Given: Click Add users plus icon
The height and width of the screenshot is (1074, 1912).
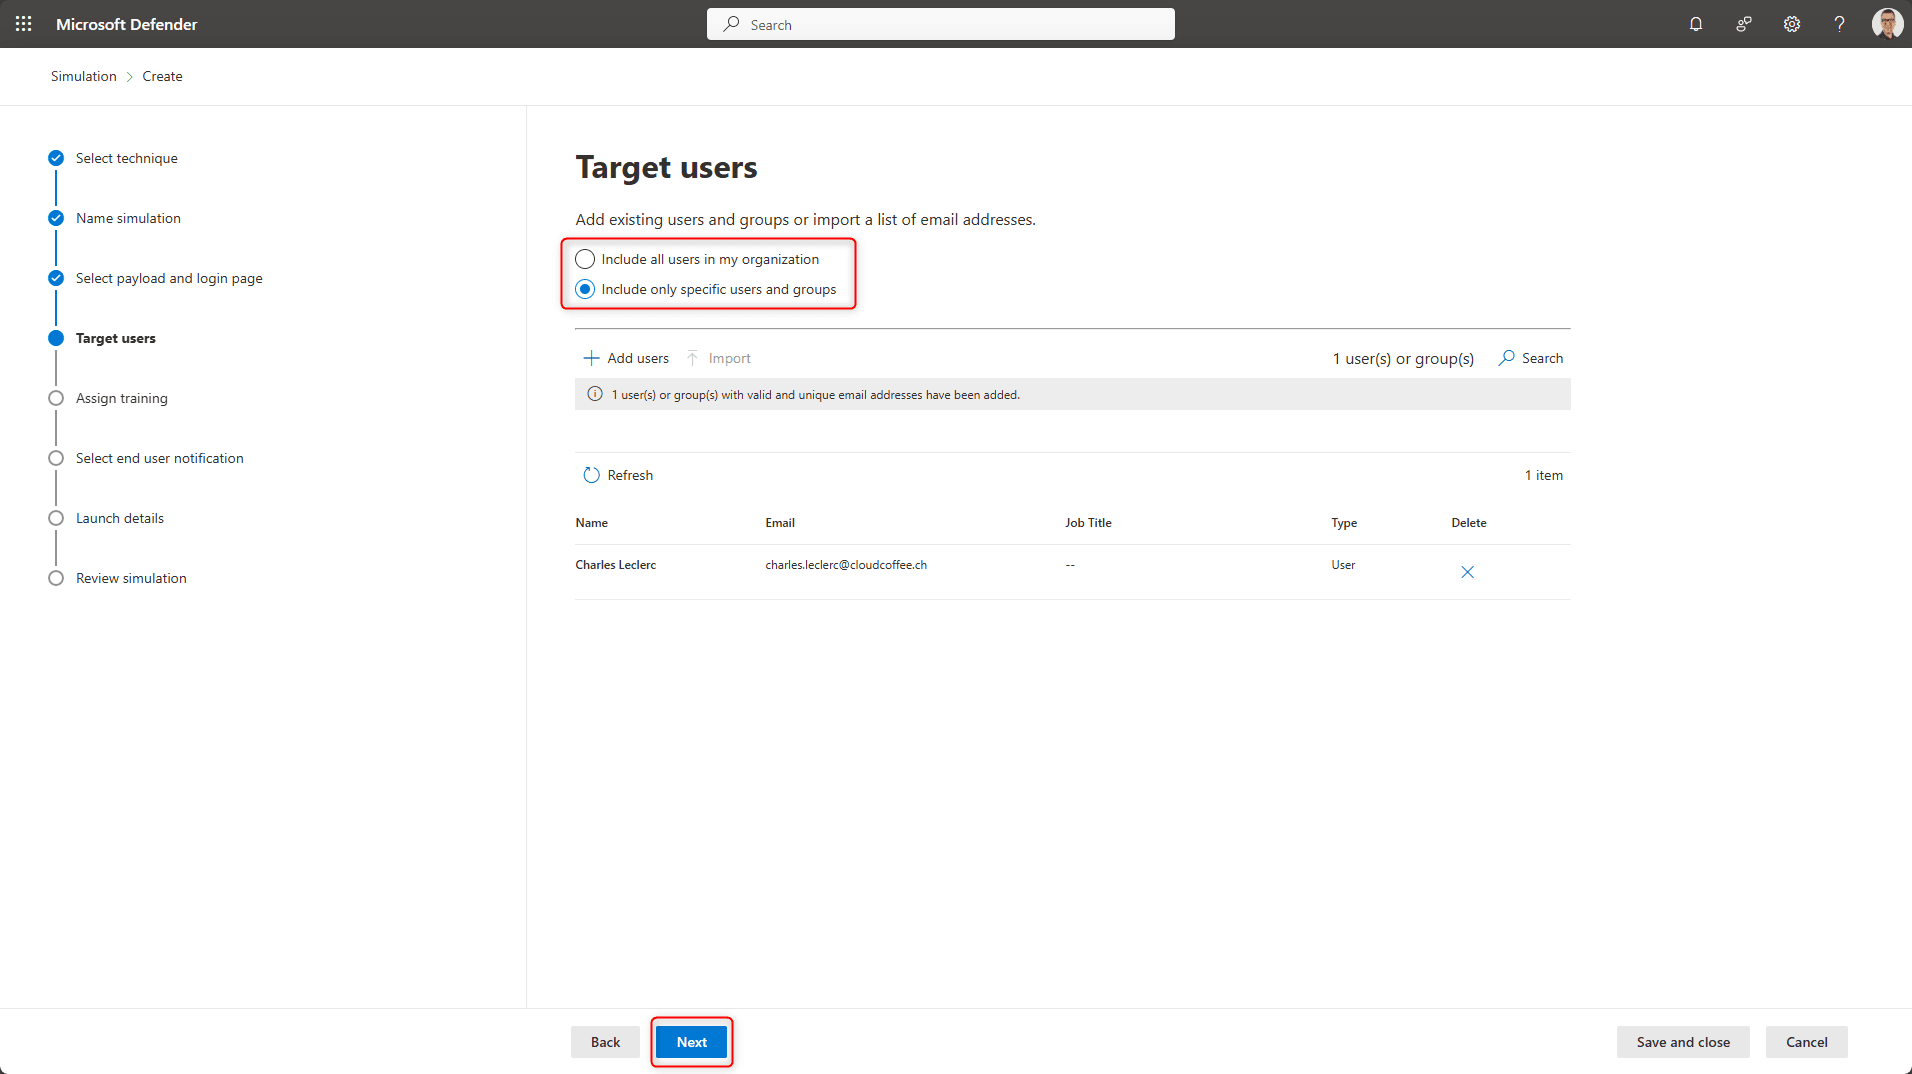Looking at the screenshot, I should click(590, 357).
